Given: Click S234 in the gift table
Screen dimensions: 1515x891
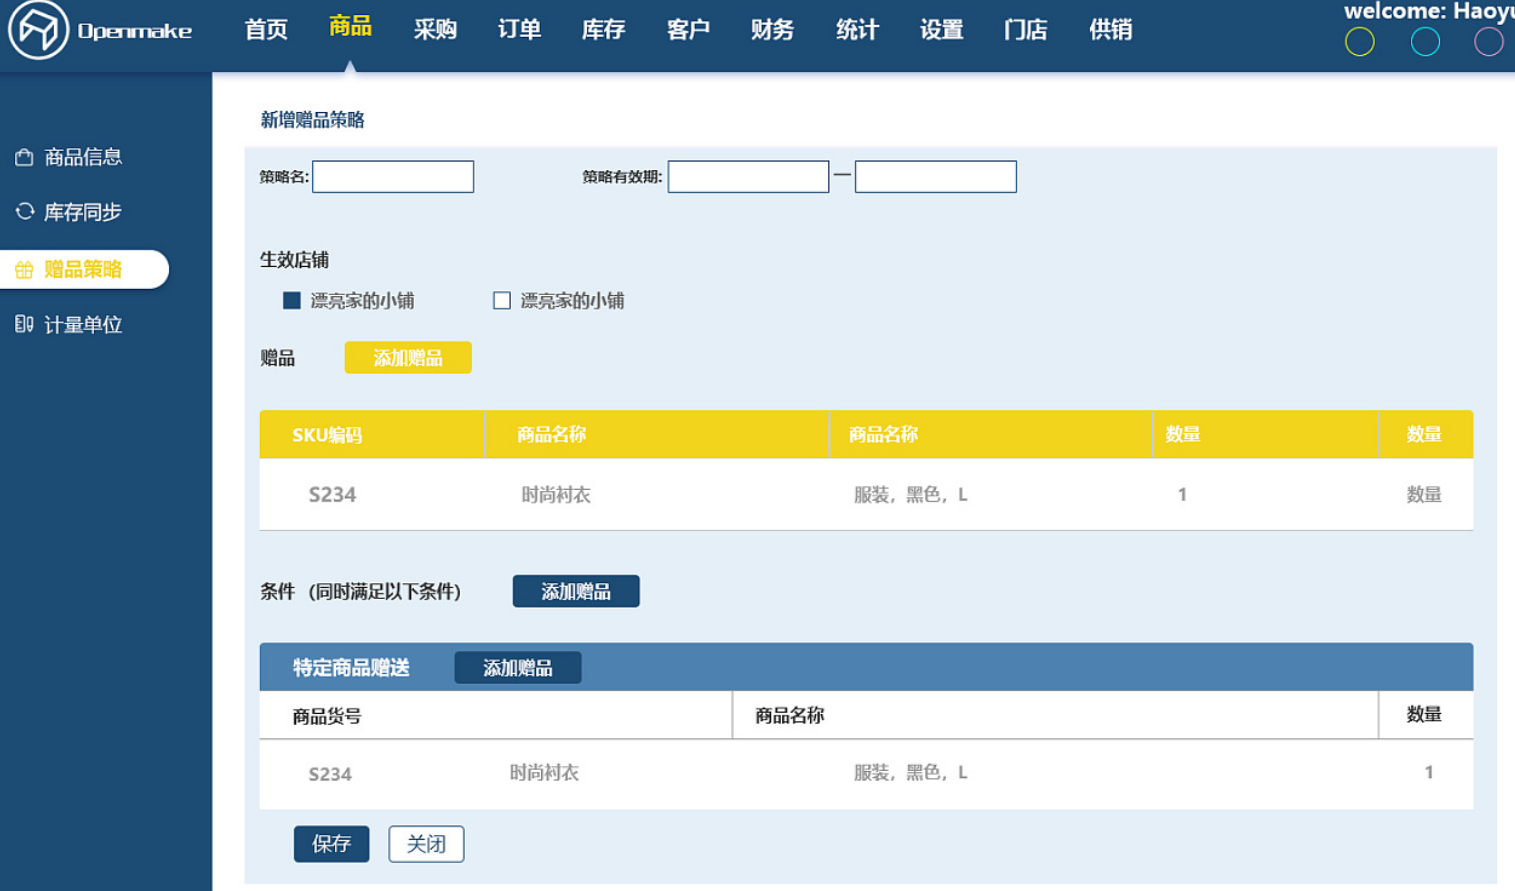Looking at the screenshot, I should (332, 494).
